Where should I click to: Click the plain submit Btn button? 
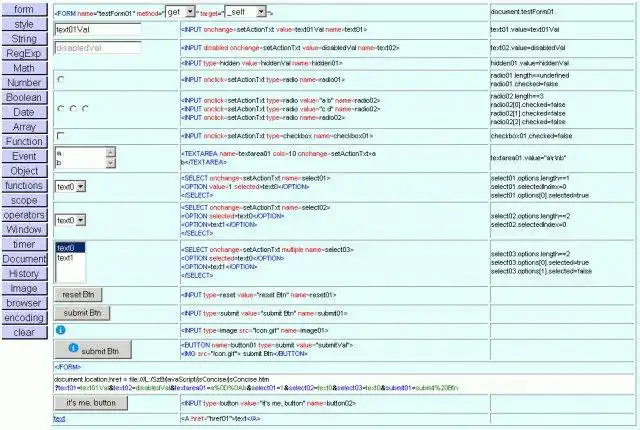point(82,313)
